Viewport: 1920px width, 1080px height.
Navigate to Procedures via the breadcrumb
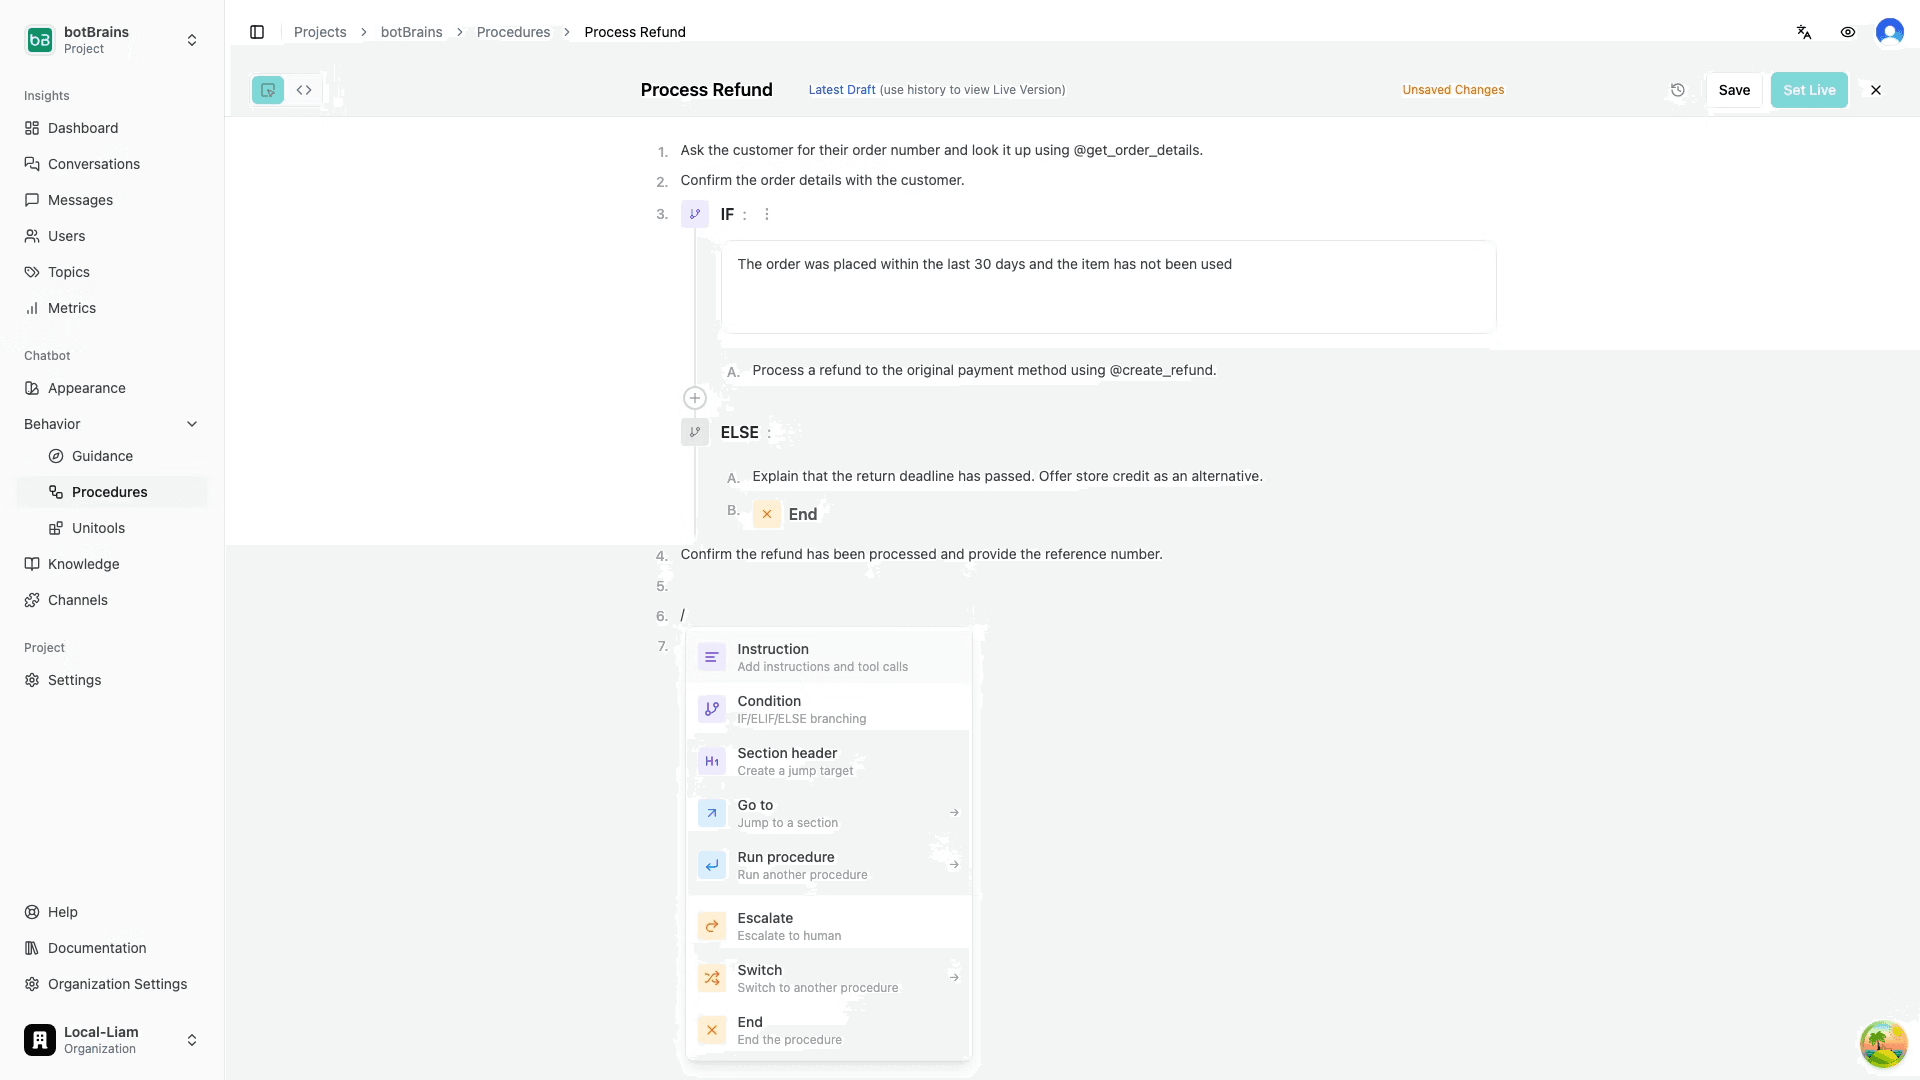[513, 32]
